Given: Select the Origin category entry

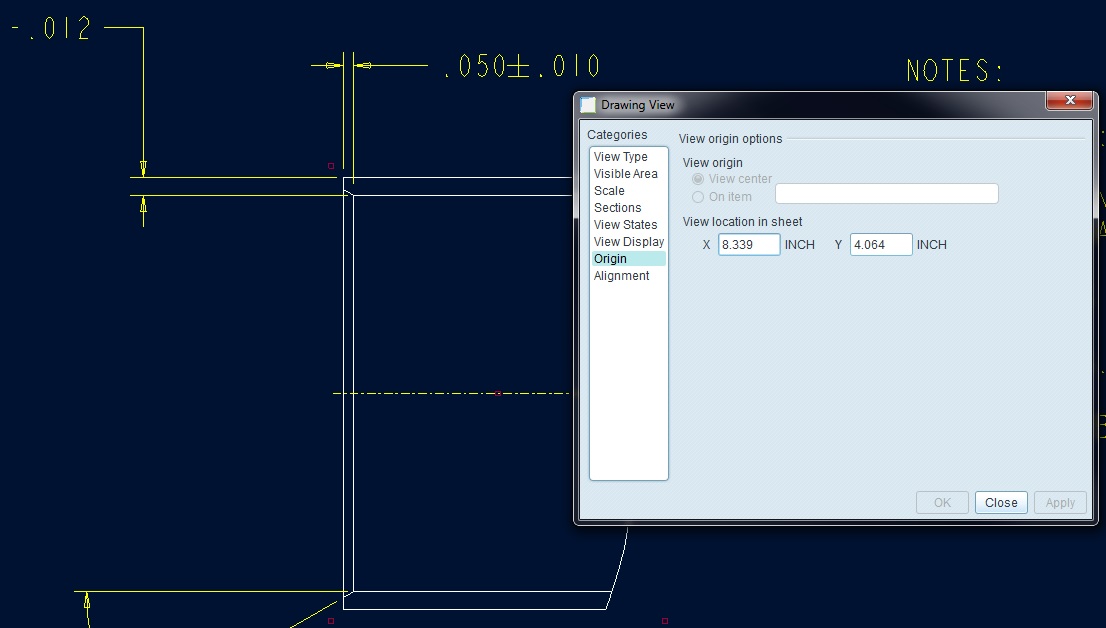Looking at the screenshot, I should [610, 258].
